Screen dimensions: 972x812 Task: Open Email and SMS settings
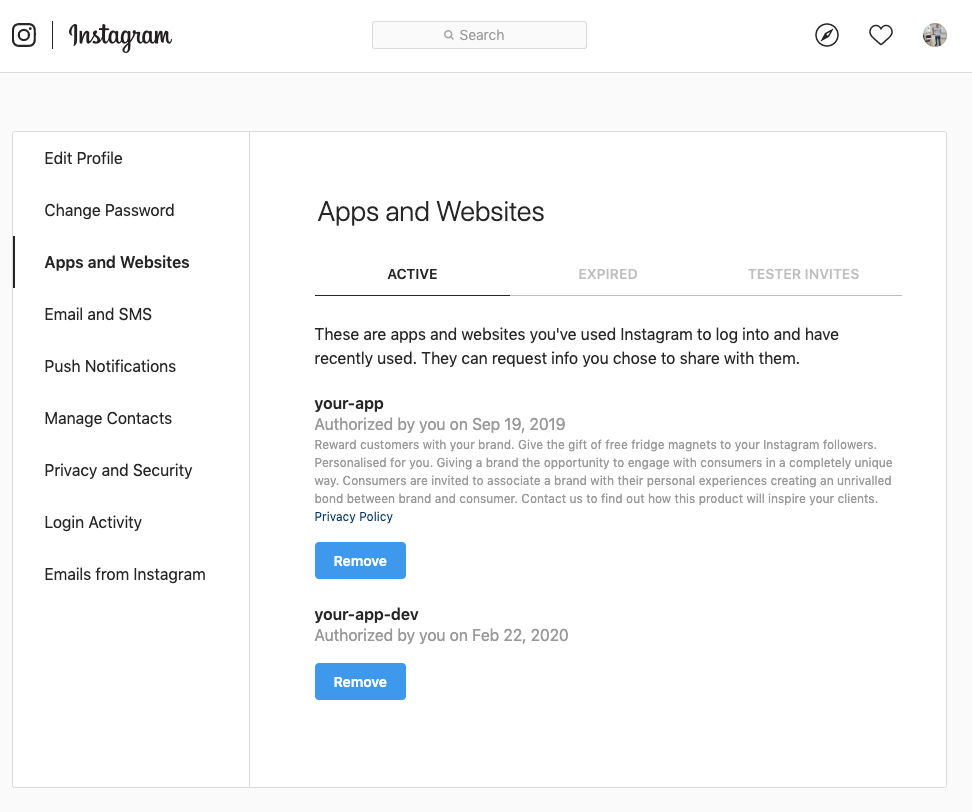pos(98,314)
